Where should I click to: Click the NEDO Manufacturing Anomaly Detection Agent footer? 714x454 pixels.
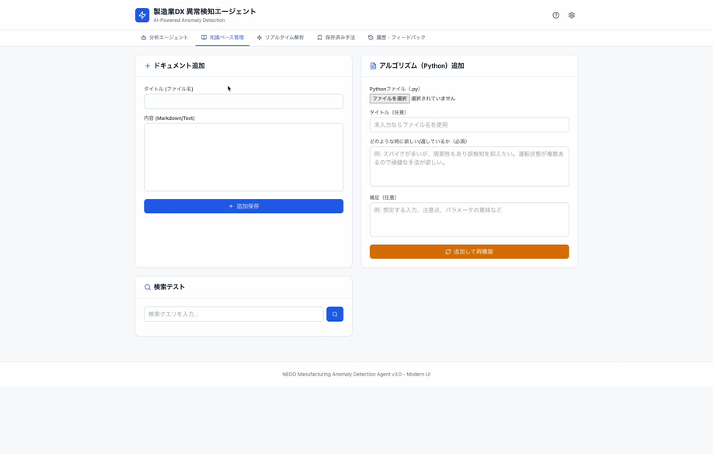(x=357, y=374)
